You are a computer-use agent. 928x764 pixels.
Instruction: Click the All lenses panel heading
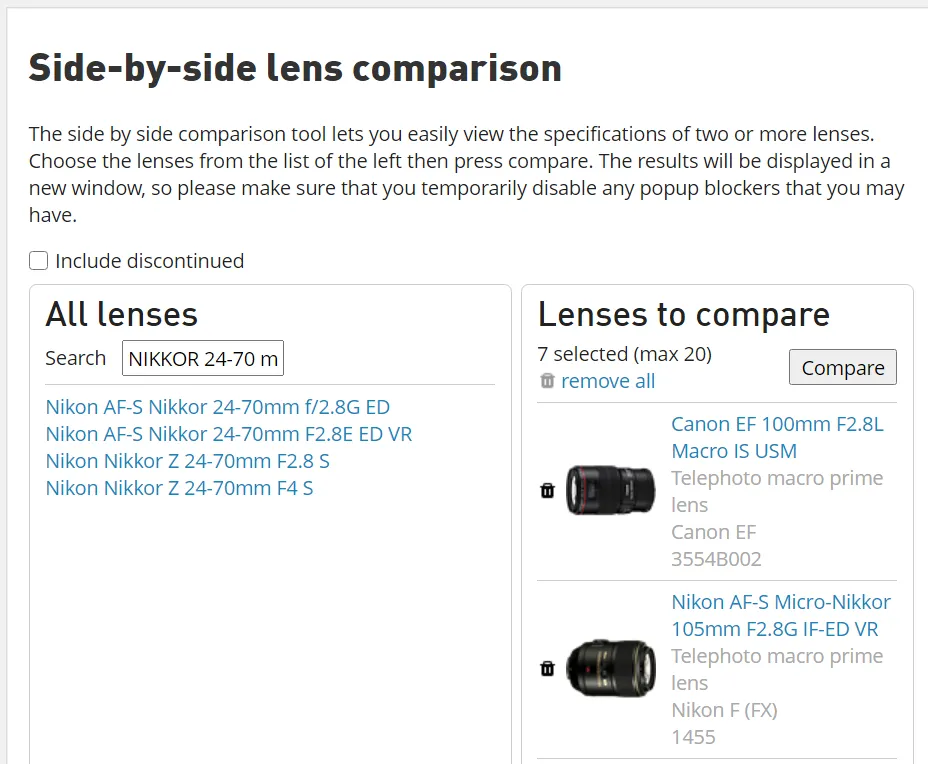coord(121,314)
